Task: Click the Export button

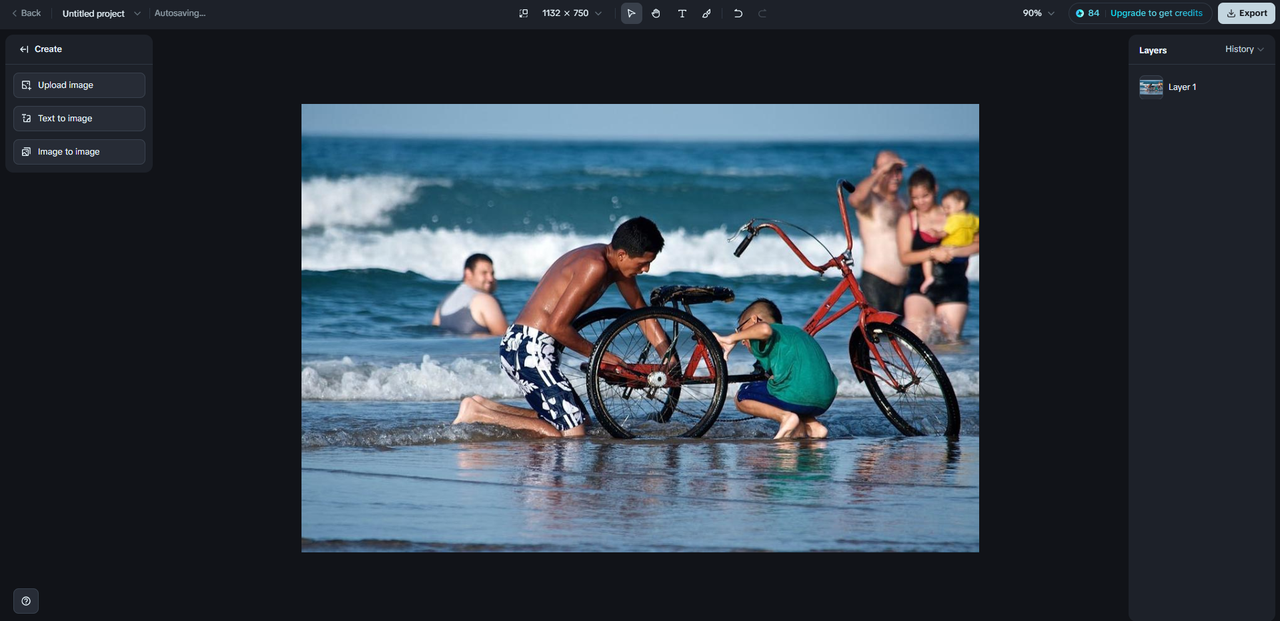Action: pos(1246,13)
